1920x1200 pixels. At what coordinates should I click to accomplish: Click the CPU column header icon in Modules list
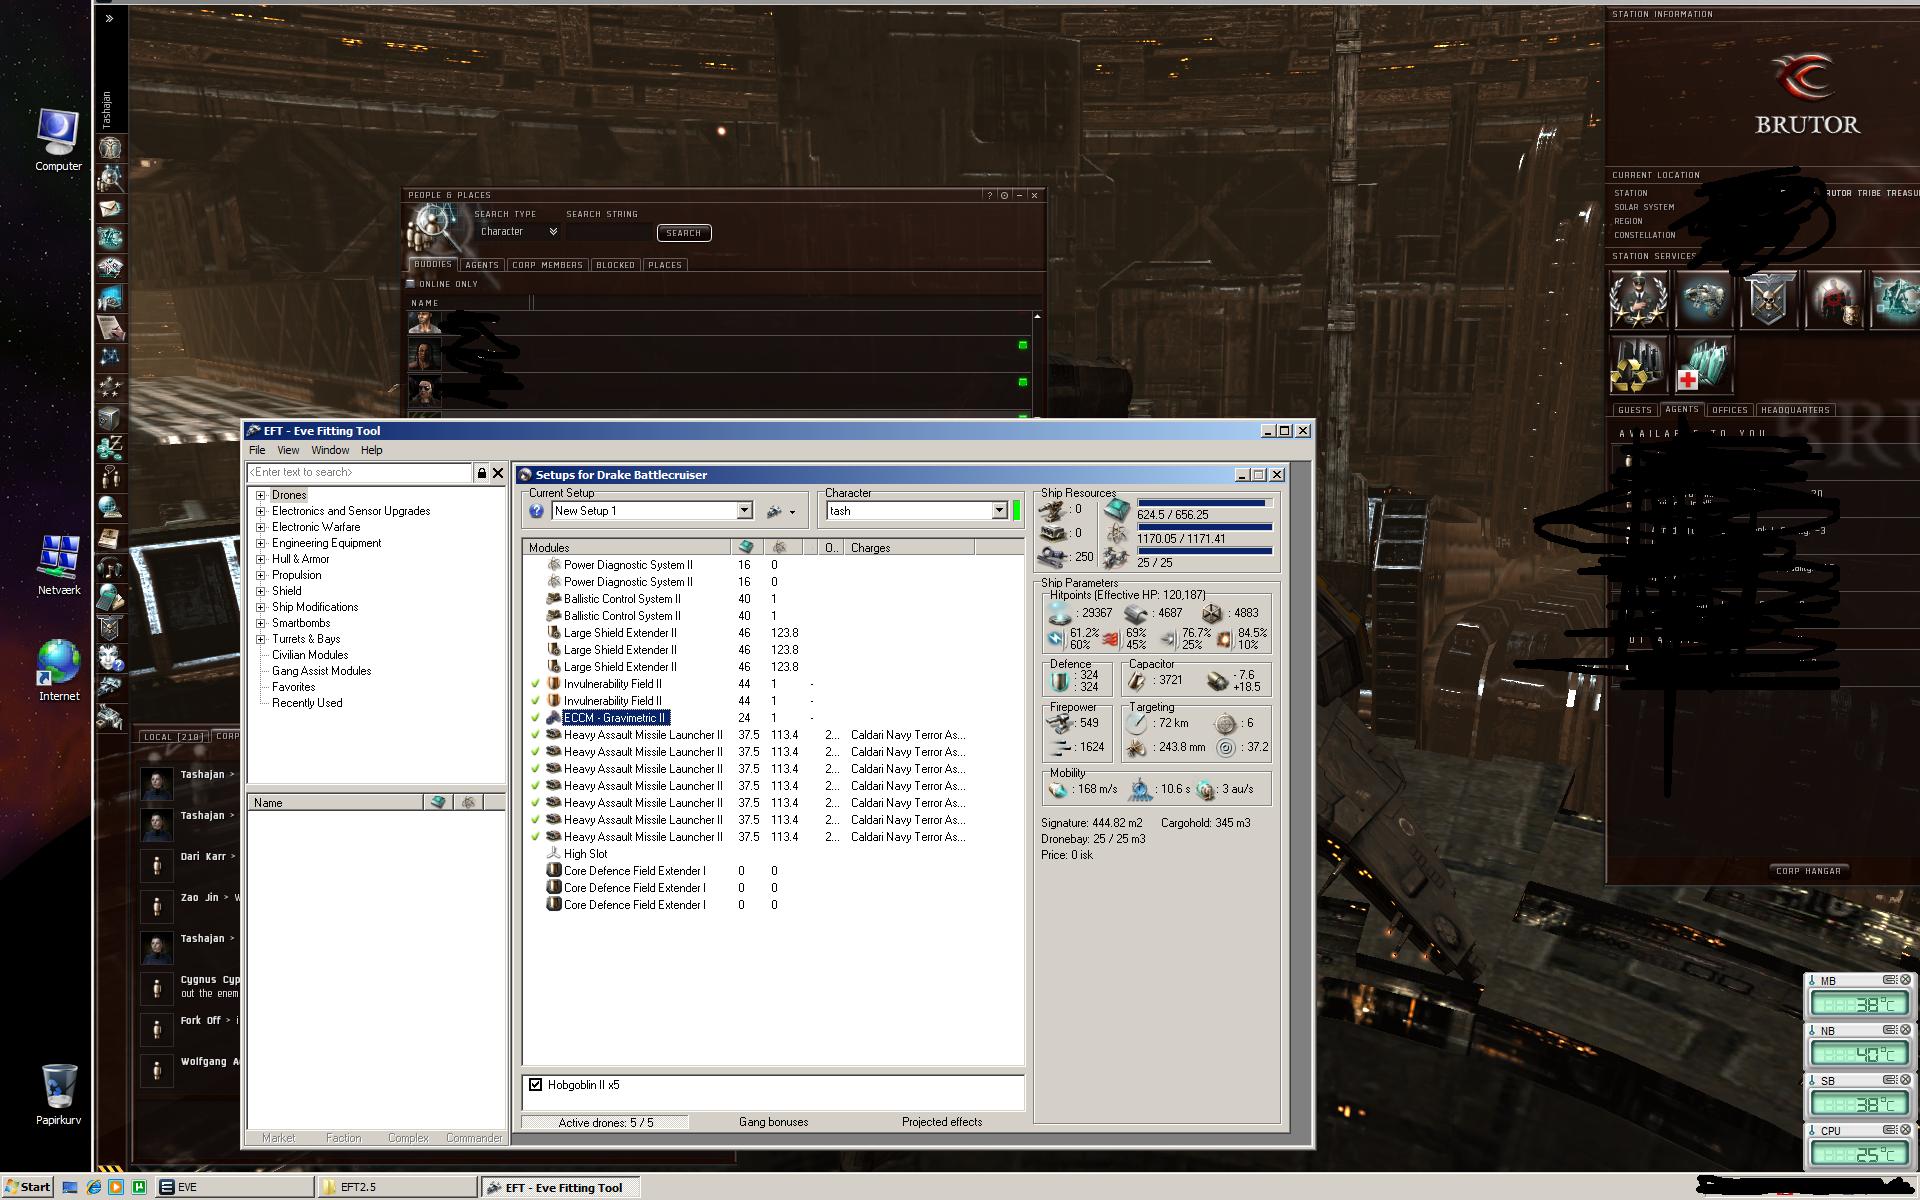(746, 547)
